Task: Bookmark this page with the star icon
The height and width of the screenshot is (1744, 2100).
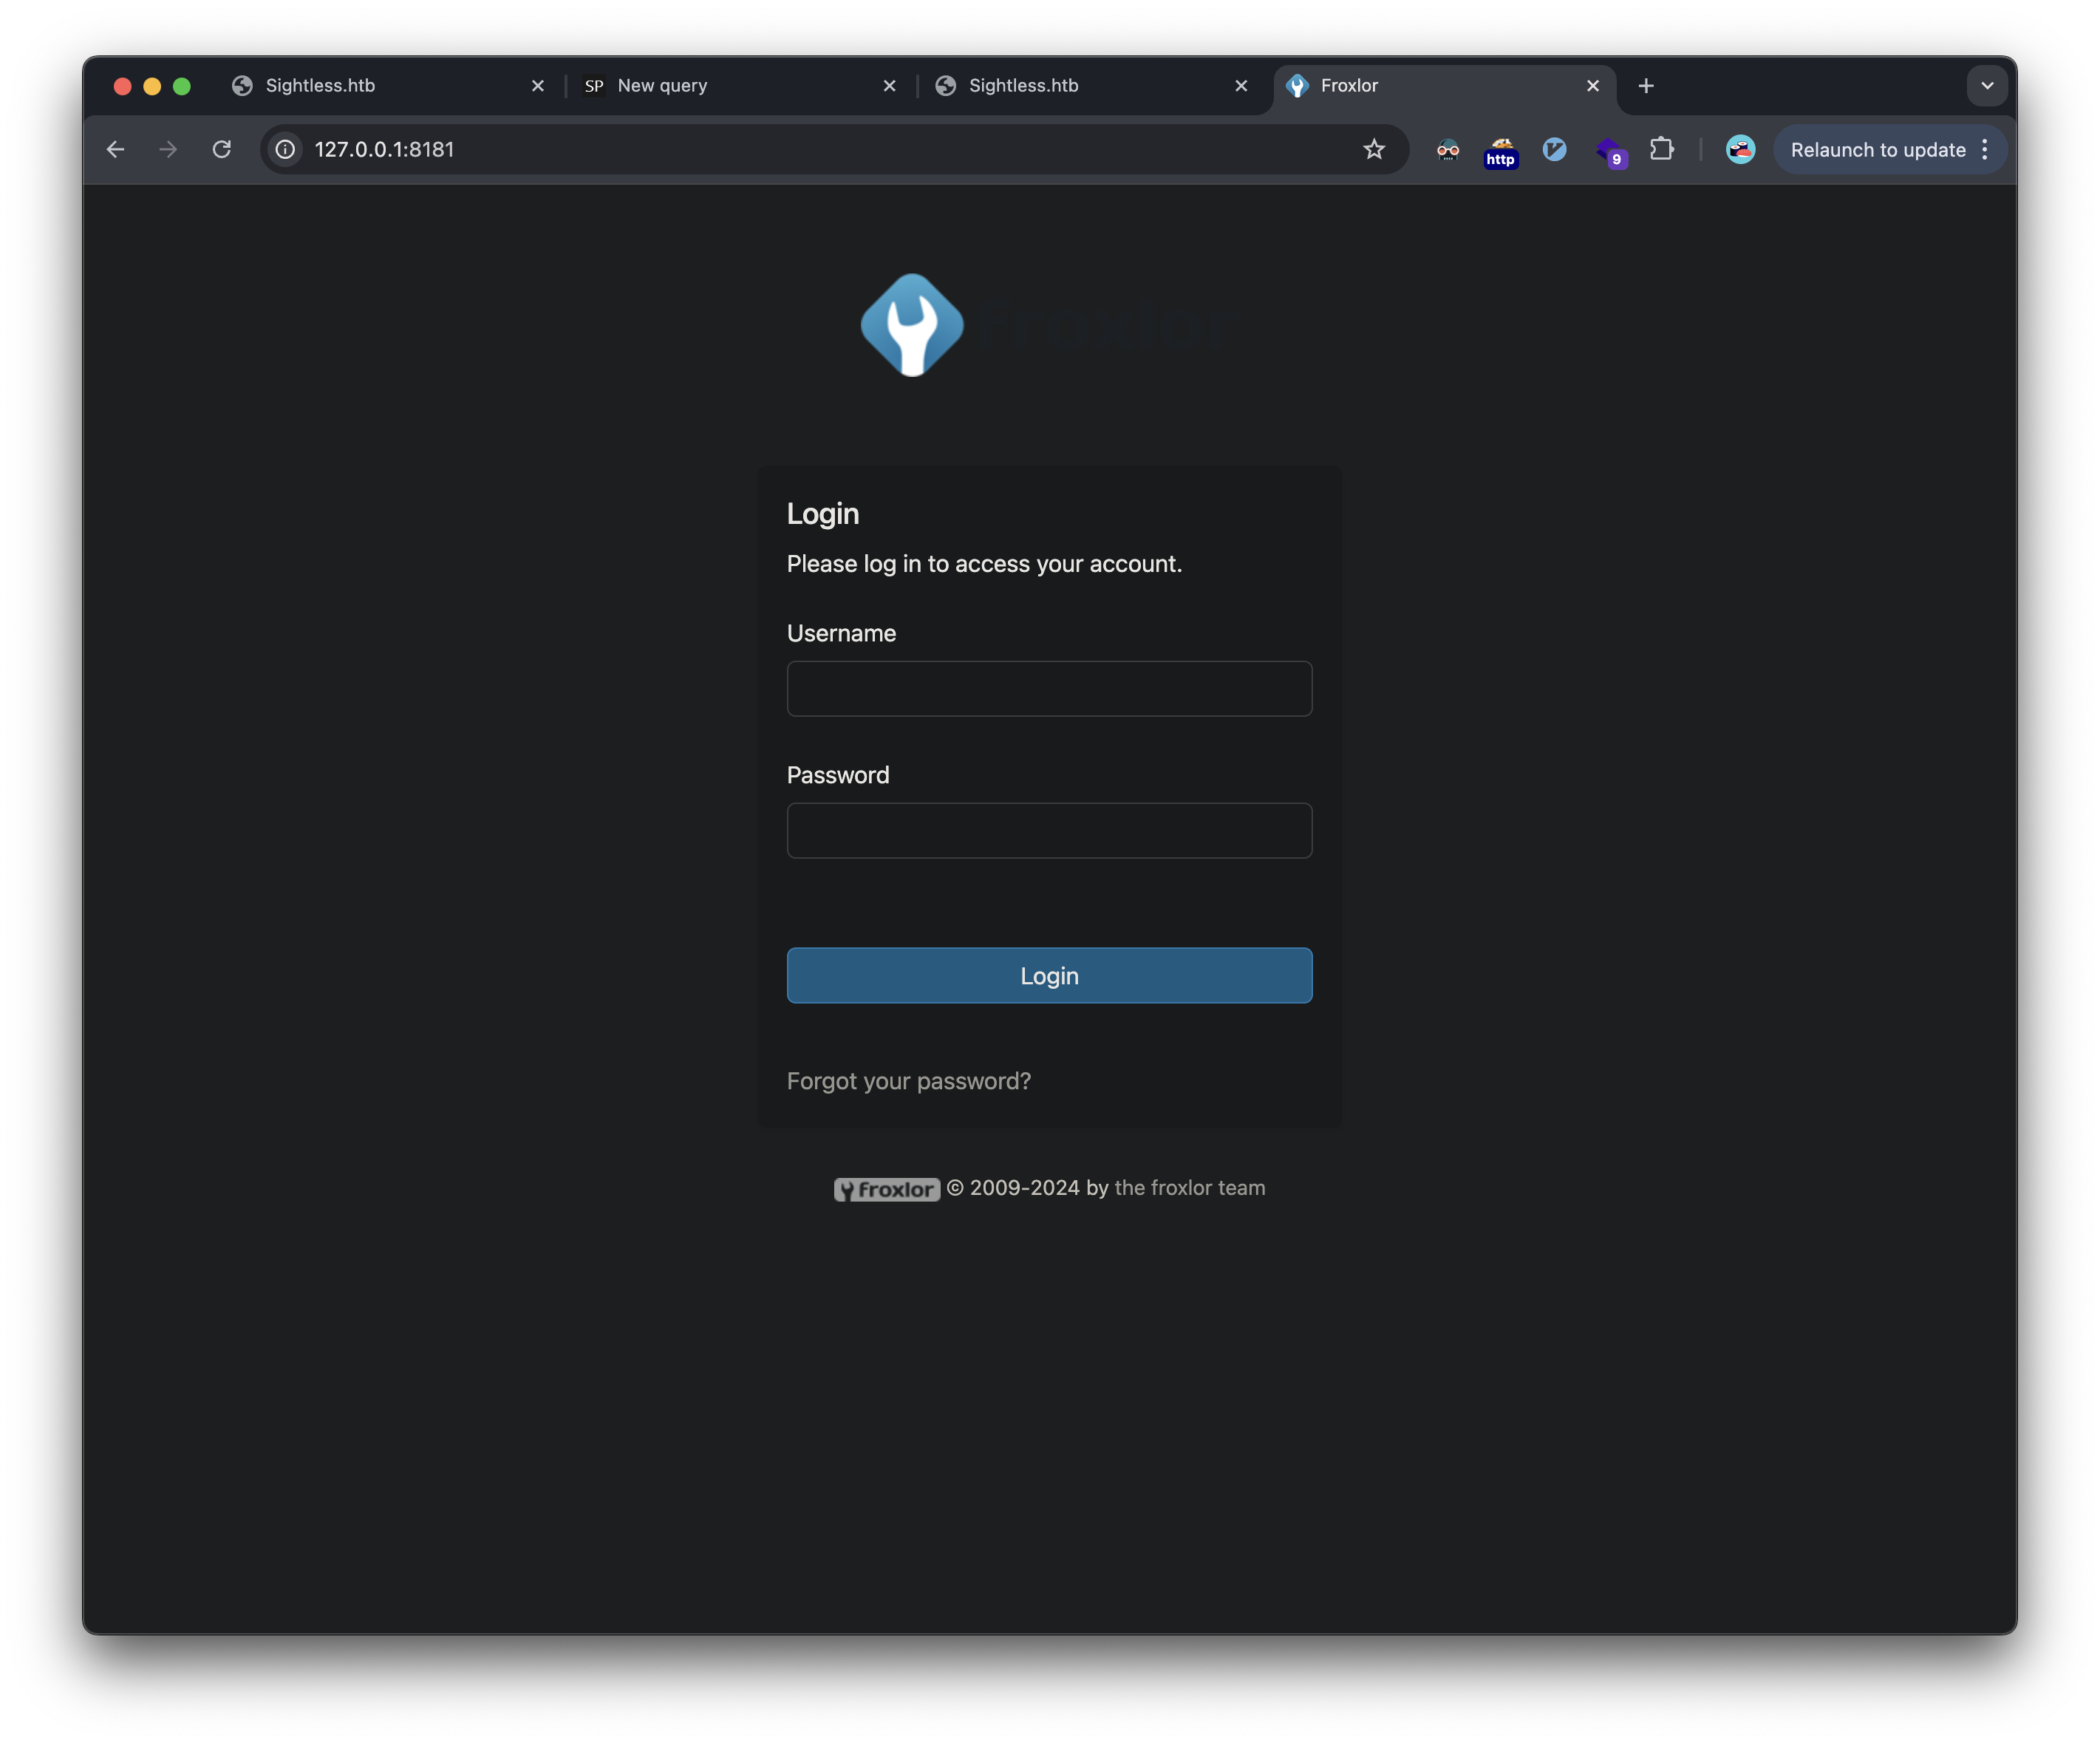Action: (x=1373, y=150)
